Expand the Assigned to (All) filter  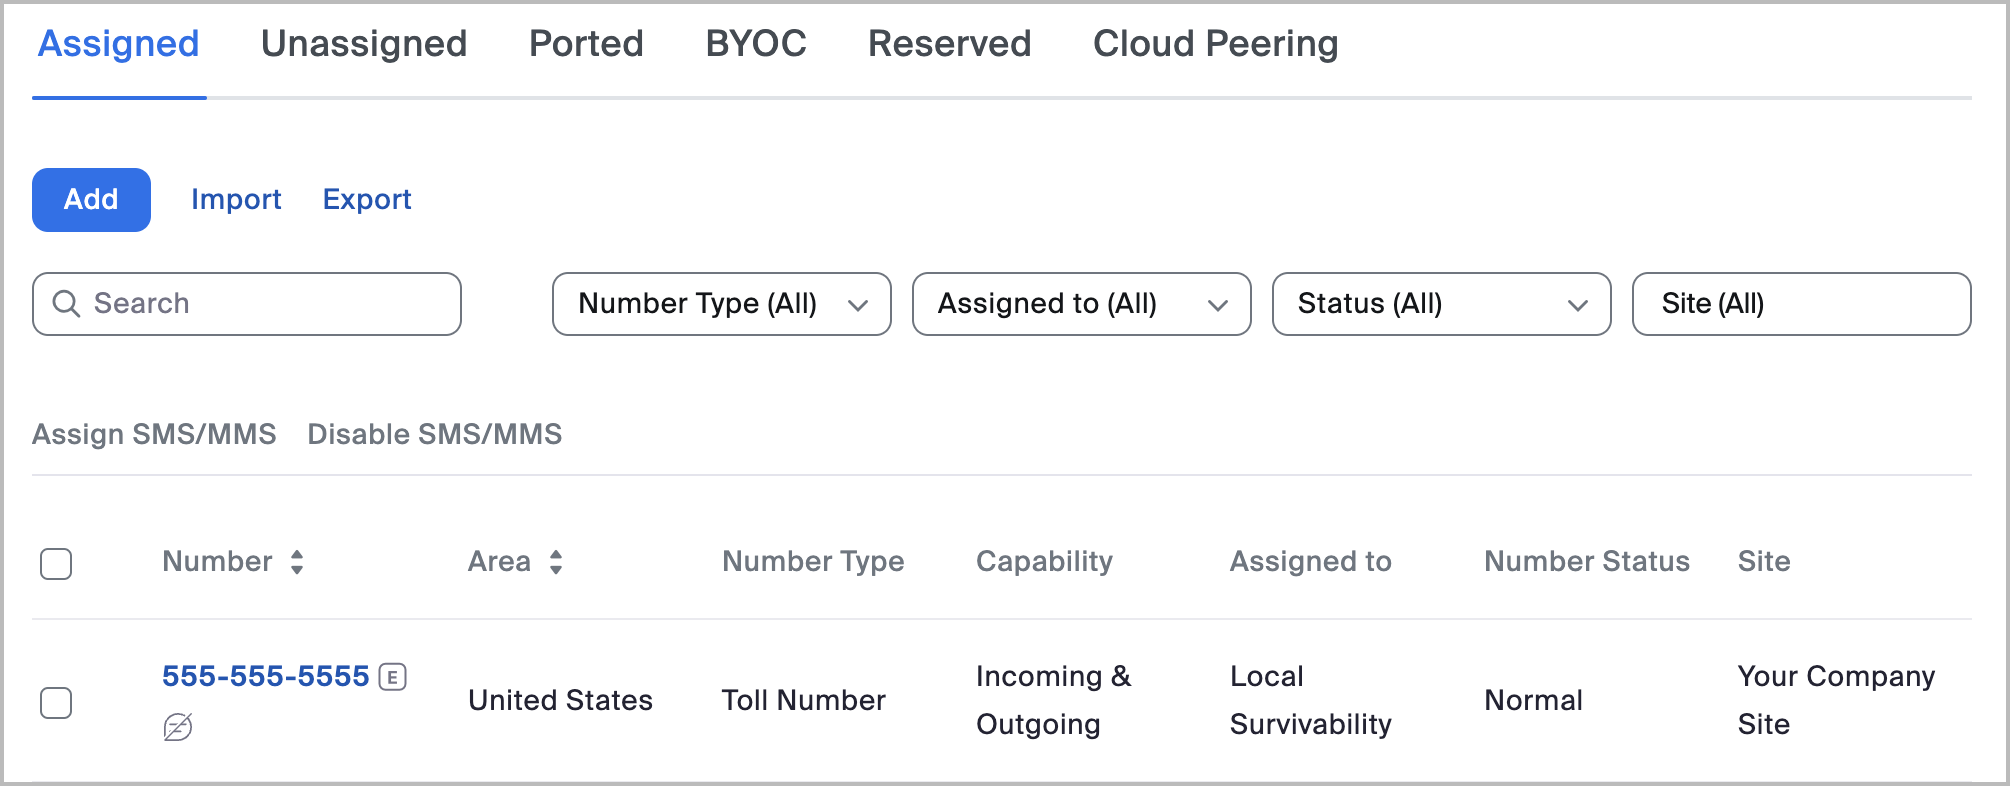(x=1081, y=304)
